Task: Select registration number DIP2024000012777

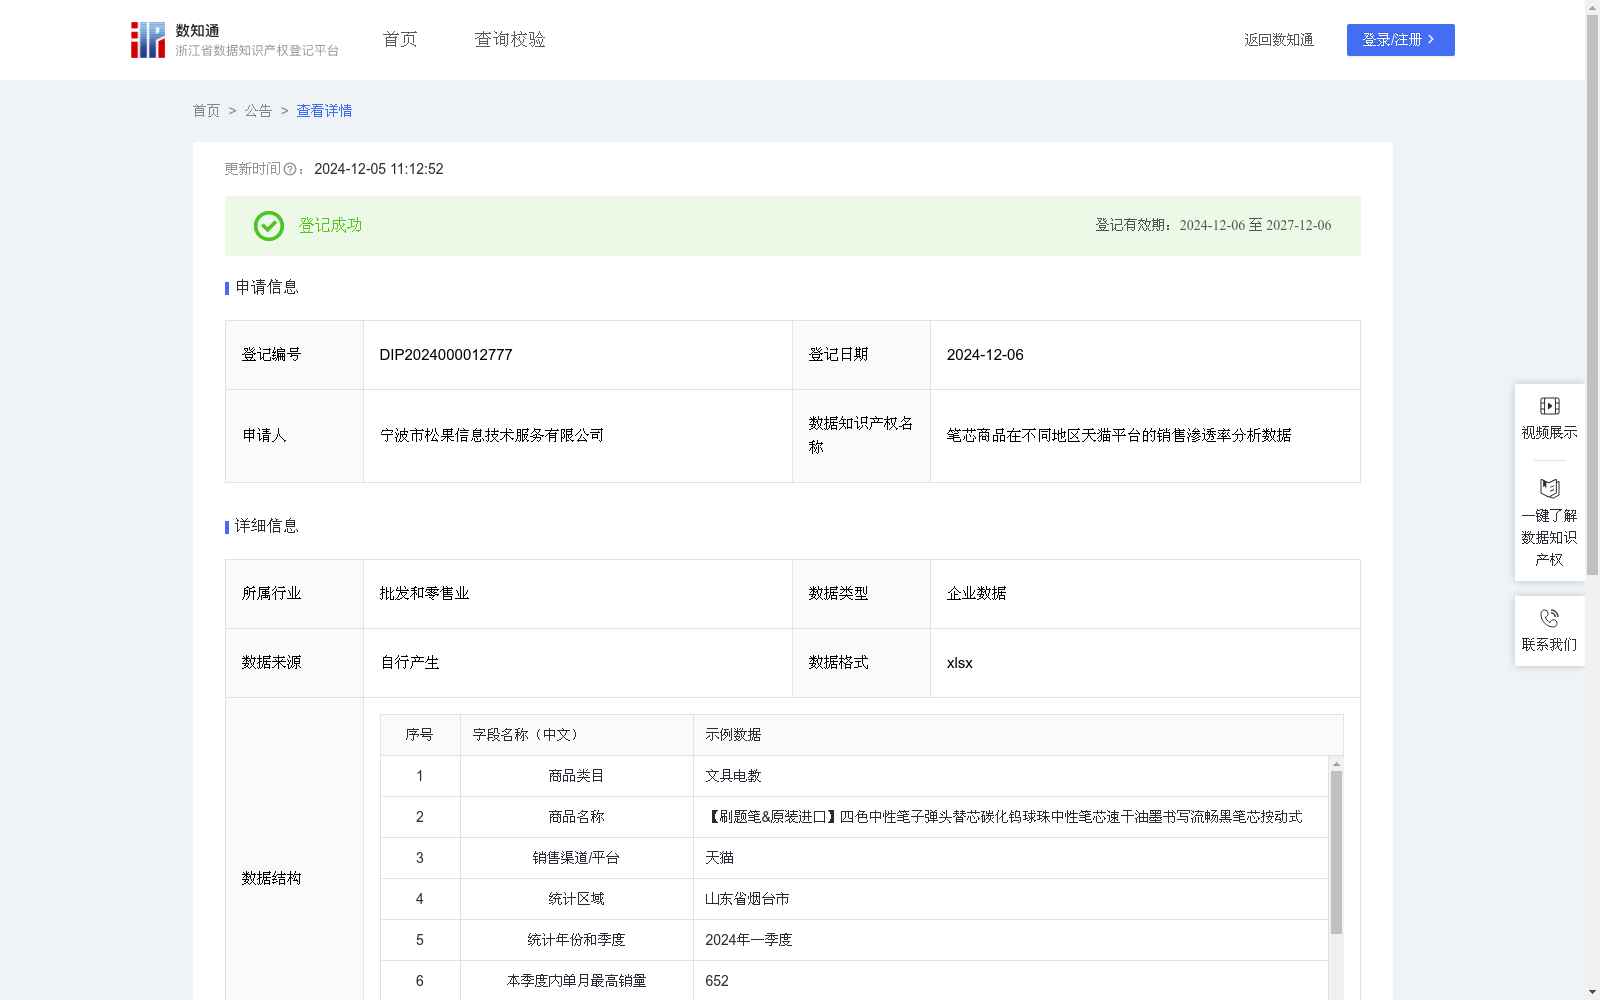Action: click(446, 355)
